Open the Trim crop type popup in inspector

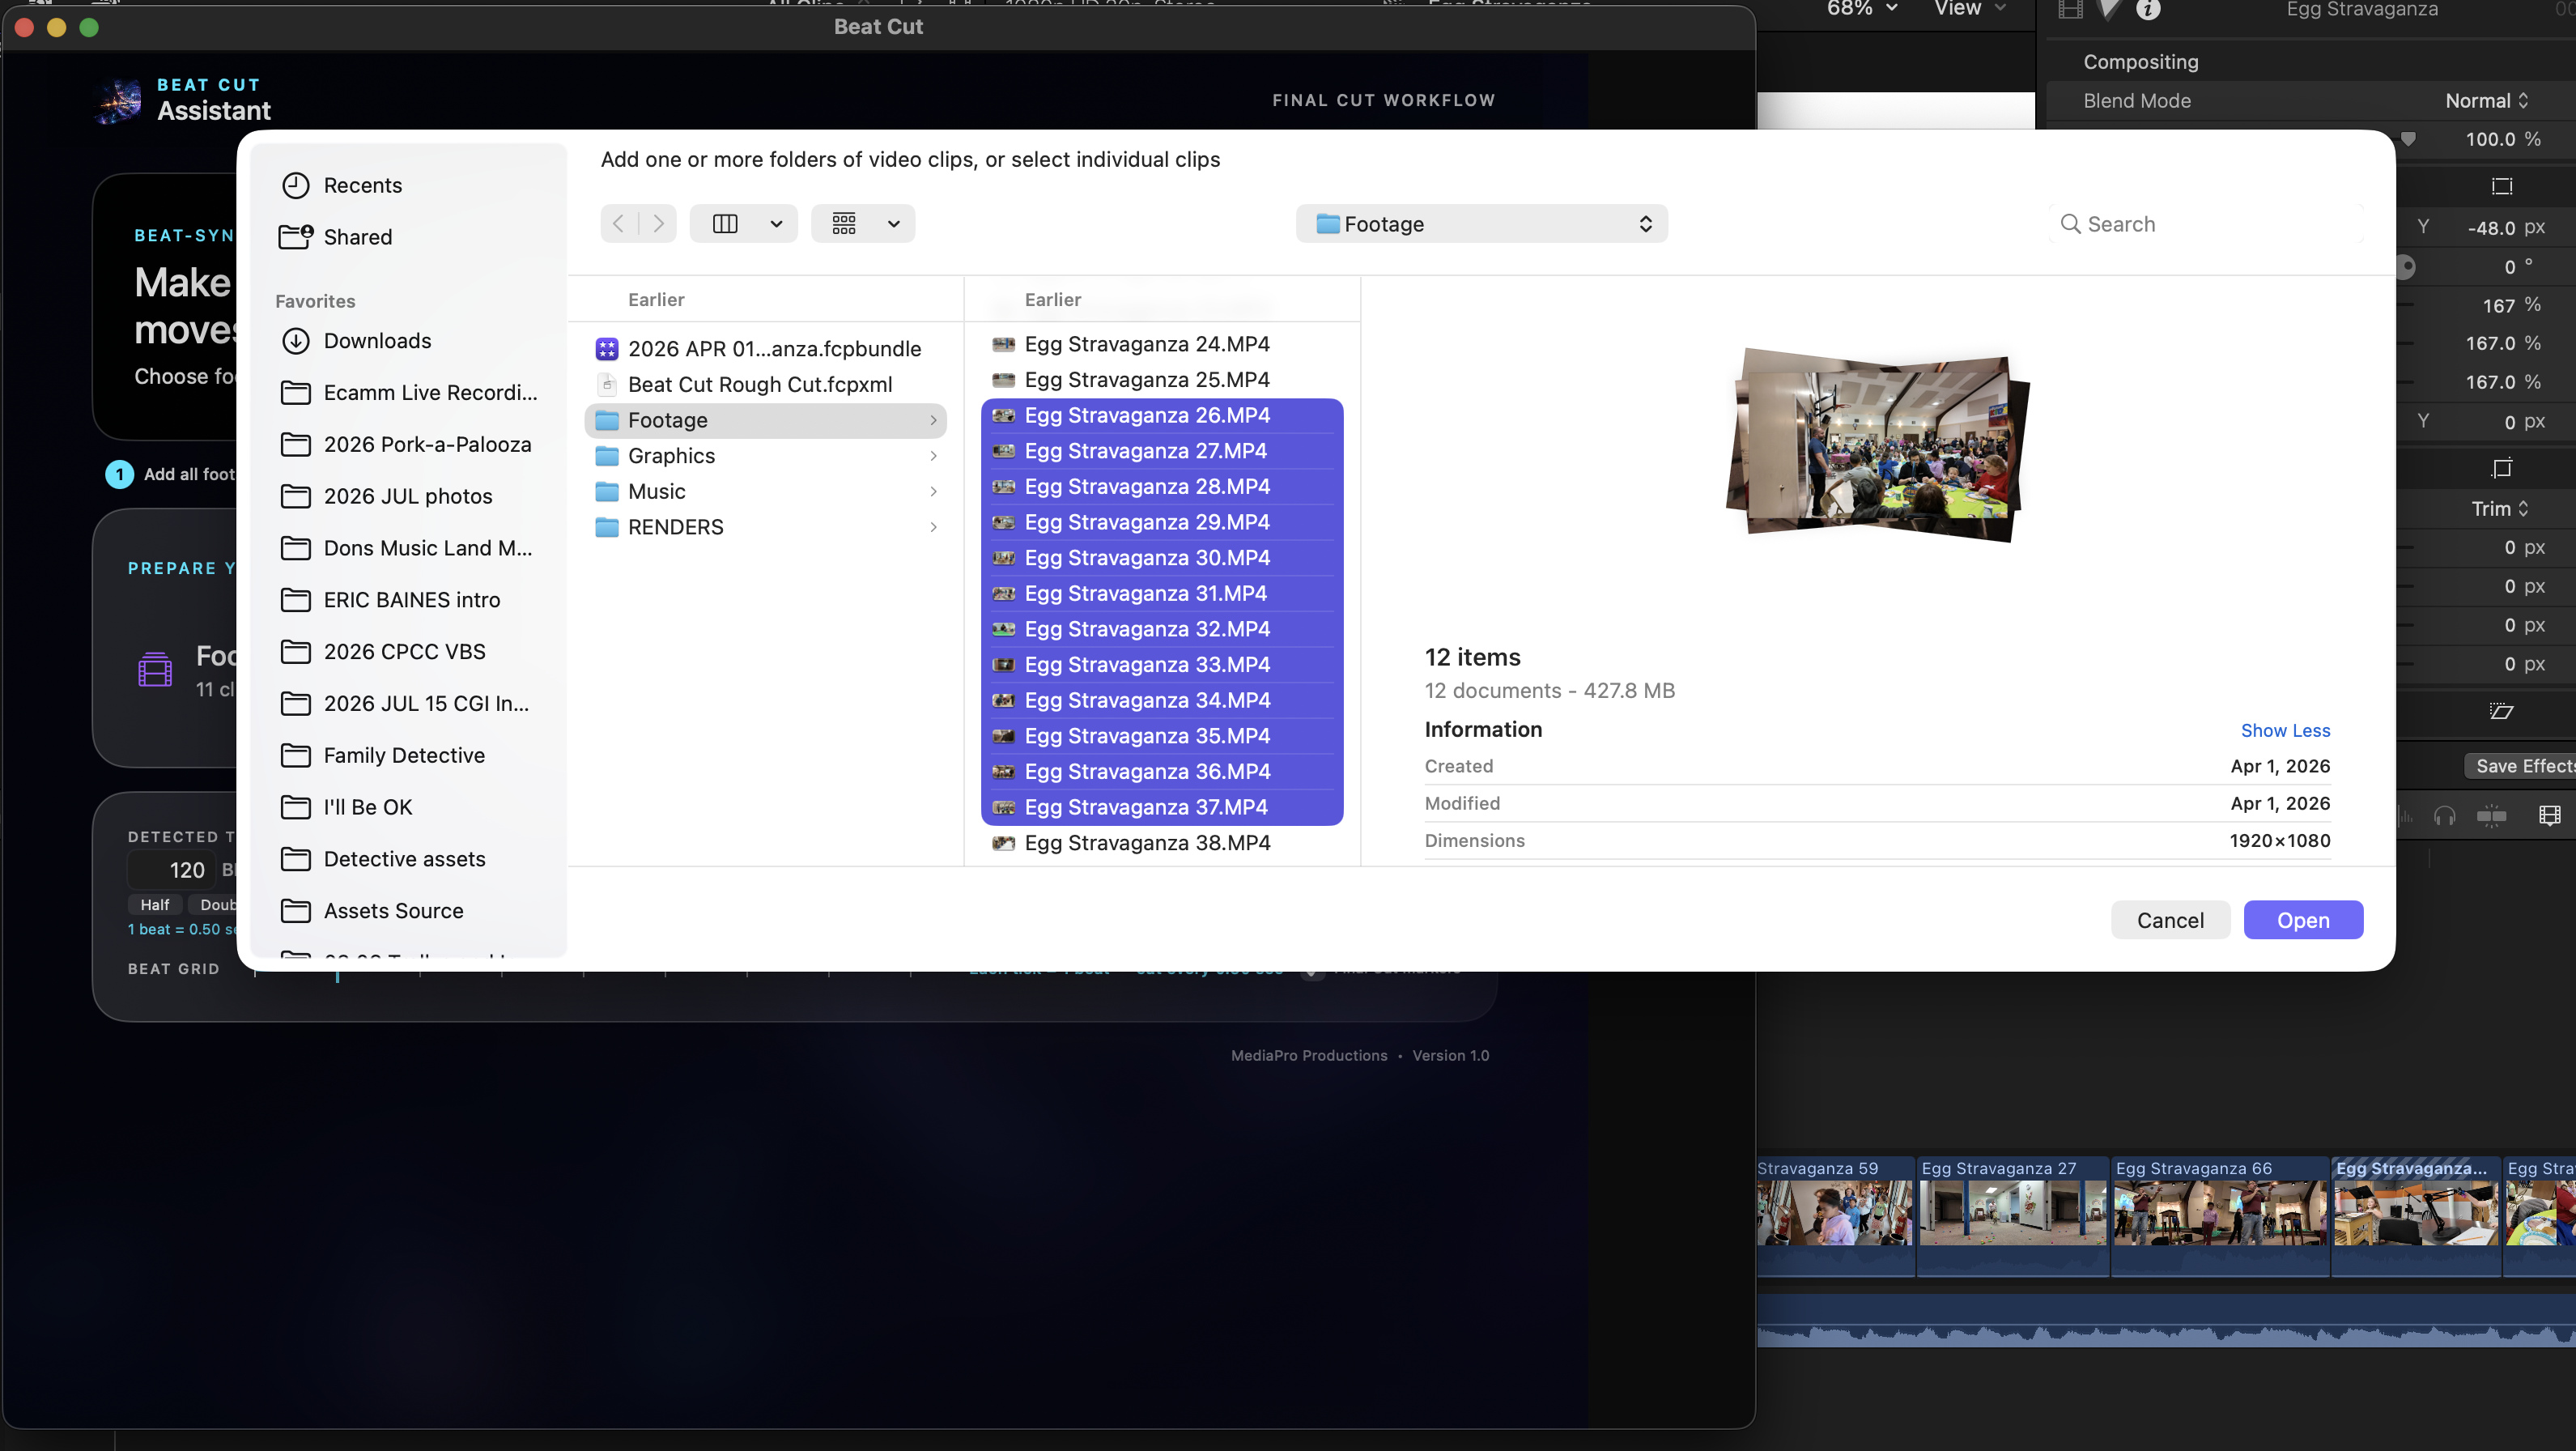point(2500,509)
